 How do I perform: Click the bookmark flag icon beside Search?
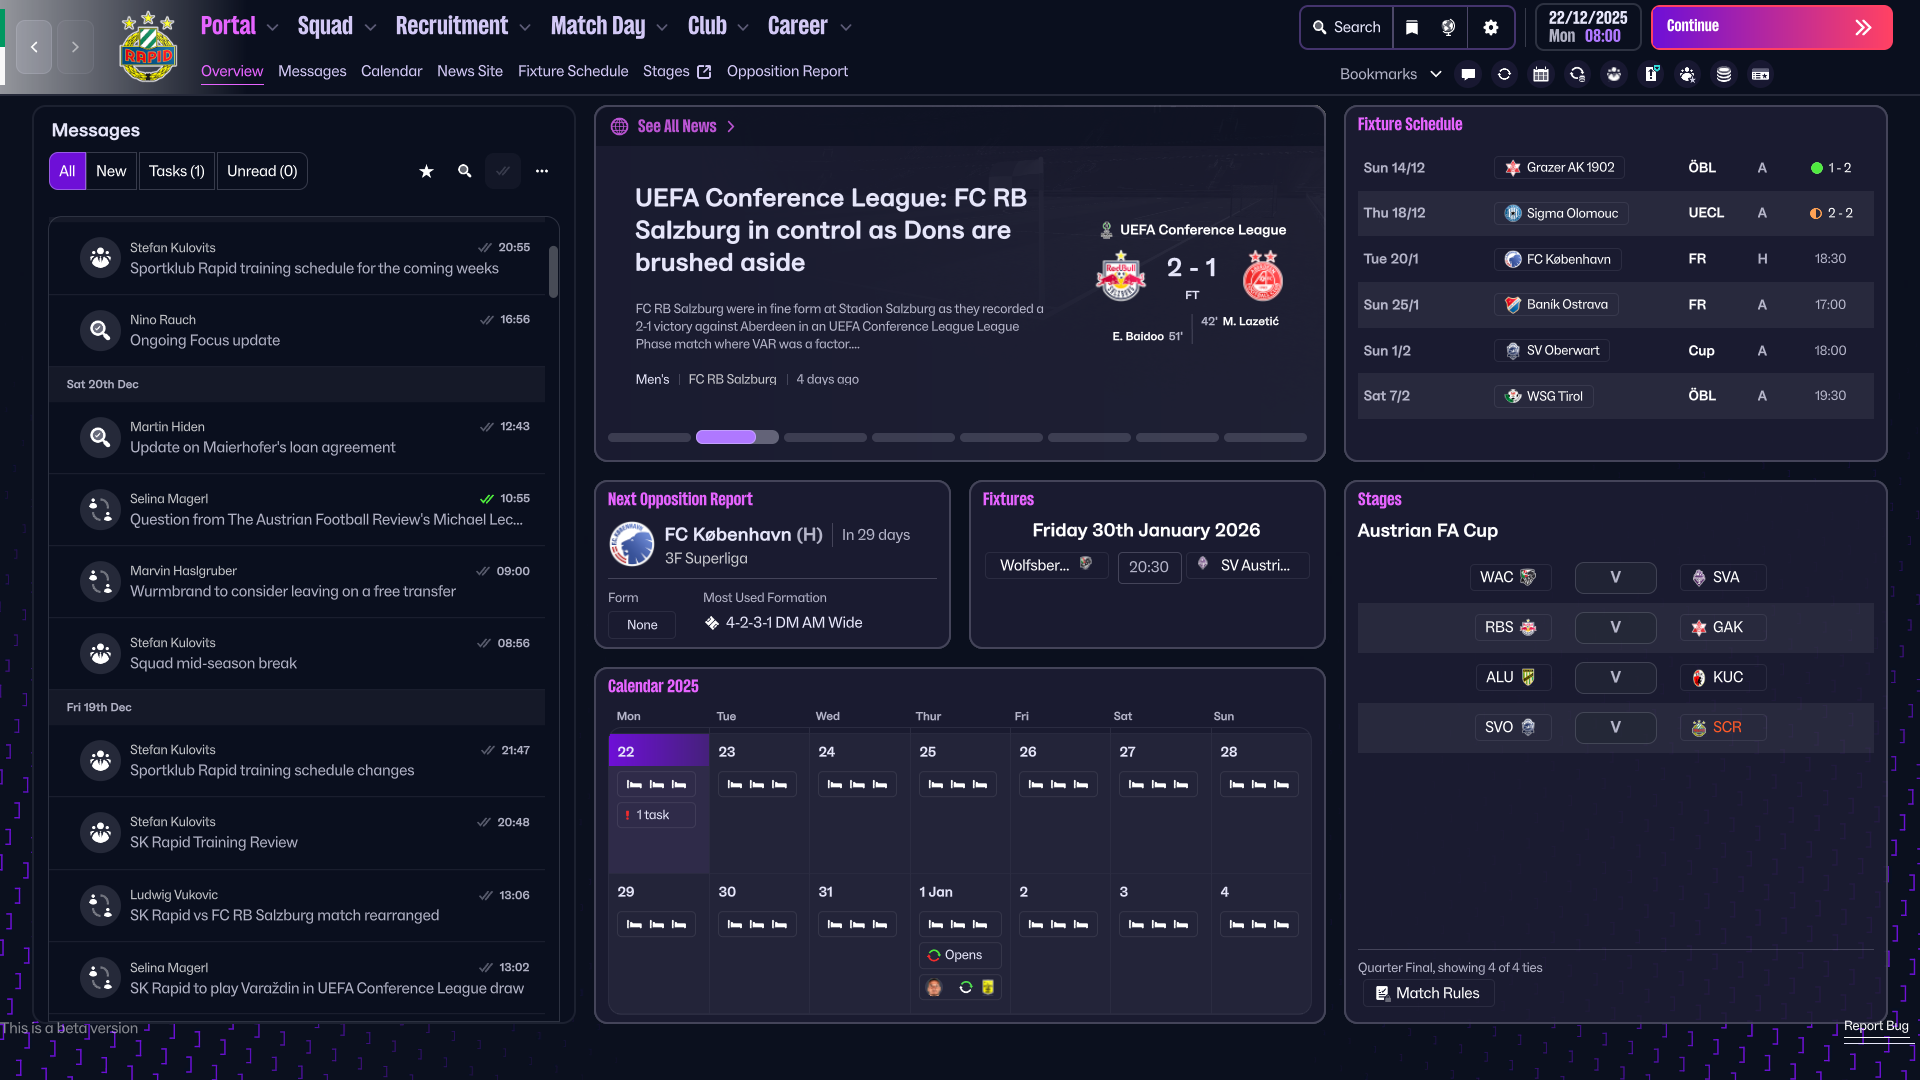pyautogui.click(x=1411, y=27)
